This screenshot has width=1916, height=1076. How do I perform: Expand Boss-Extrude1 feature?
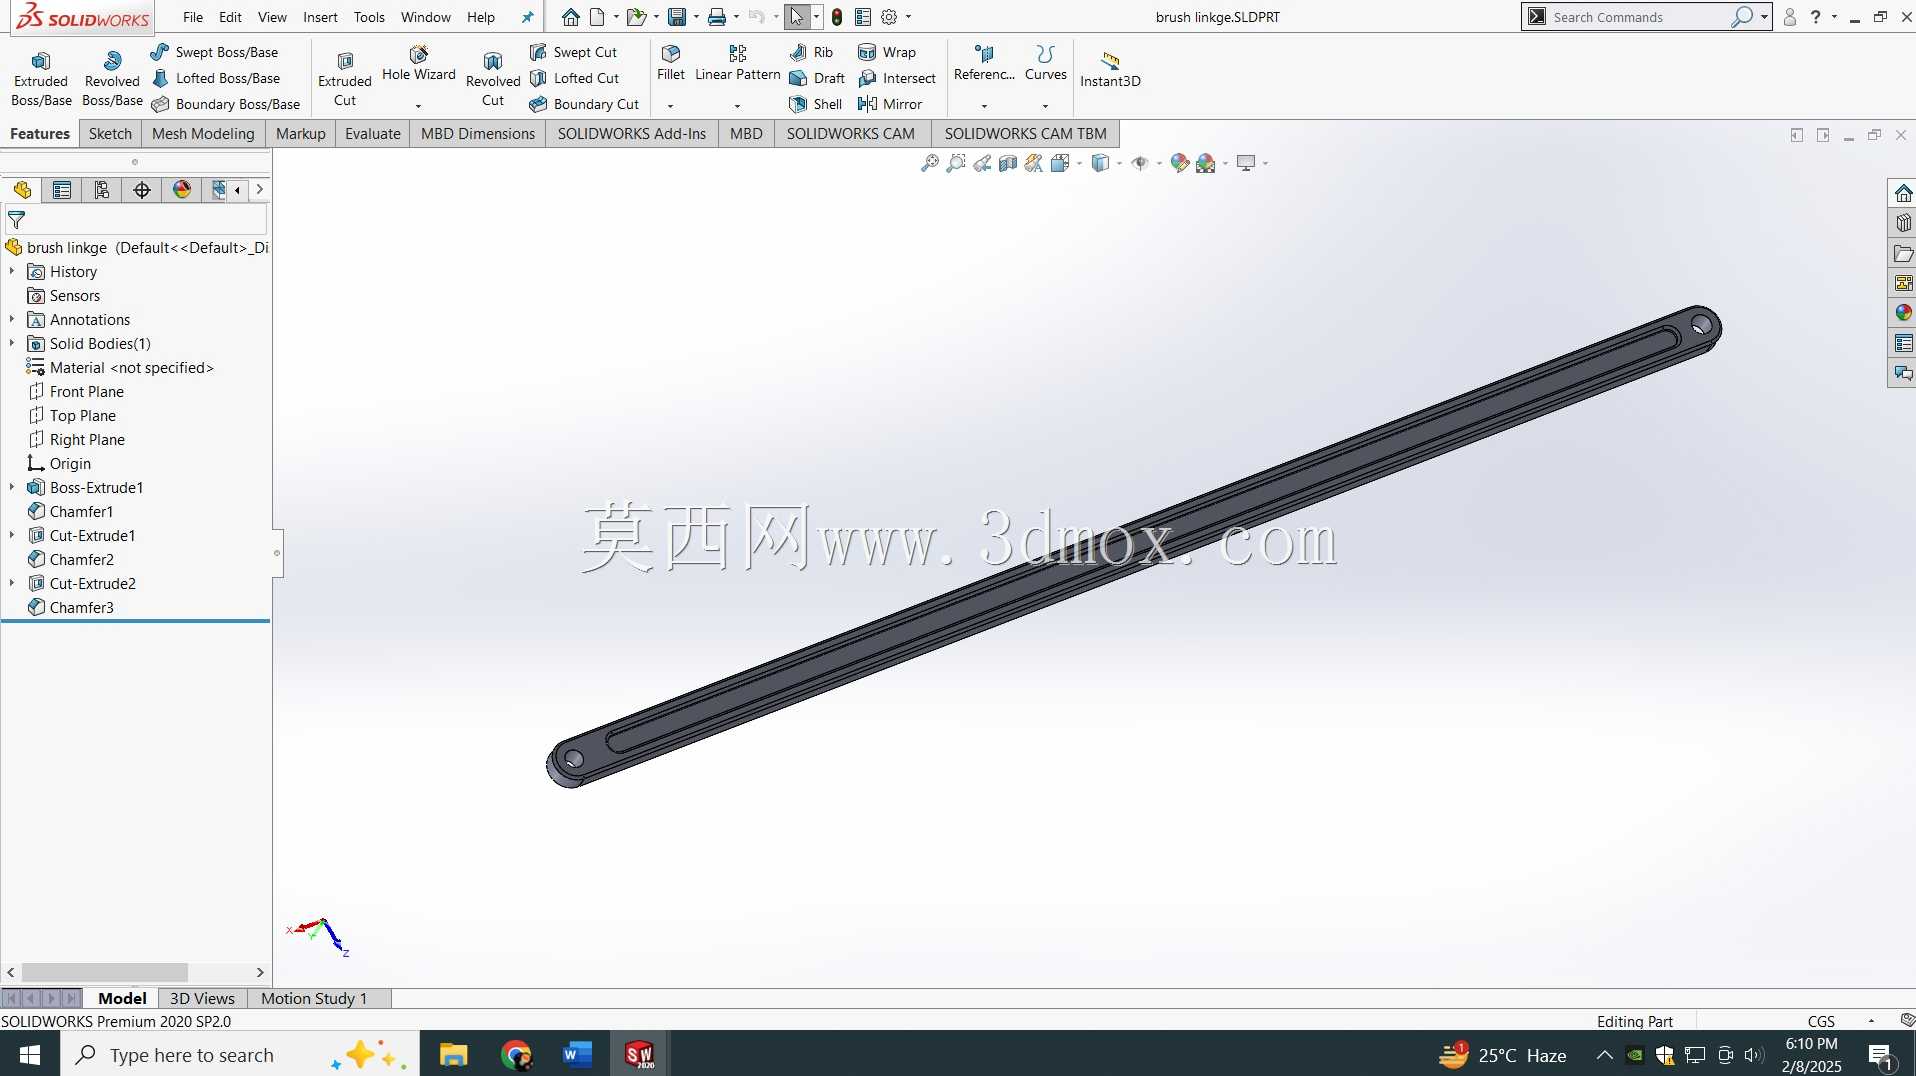pos(12,487)
